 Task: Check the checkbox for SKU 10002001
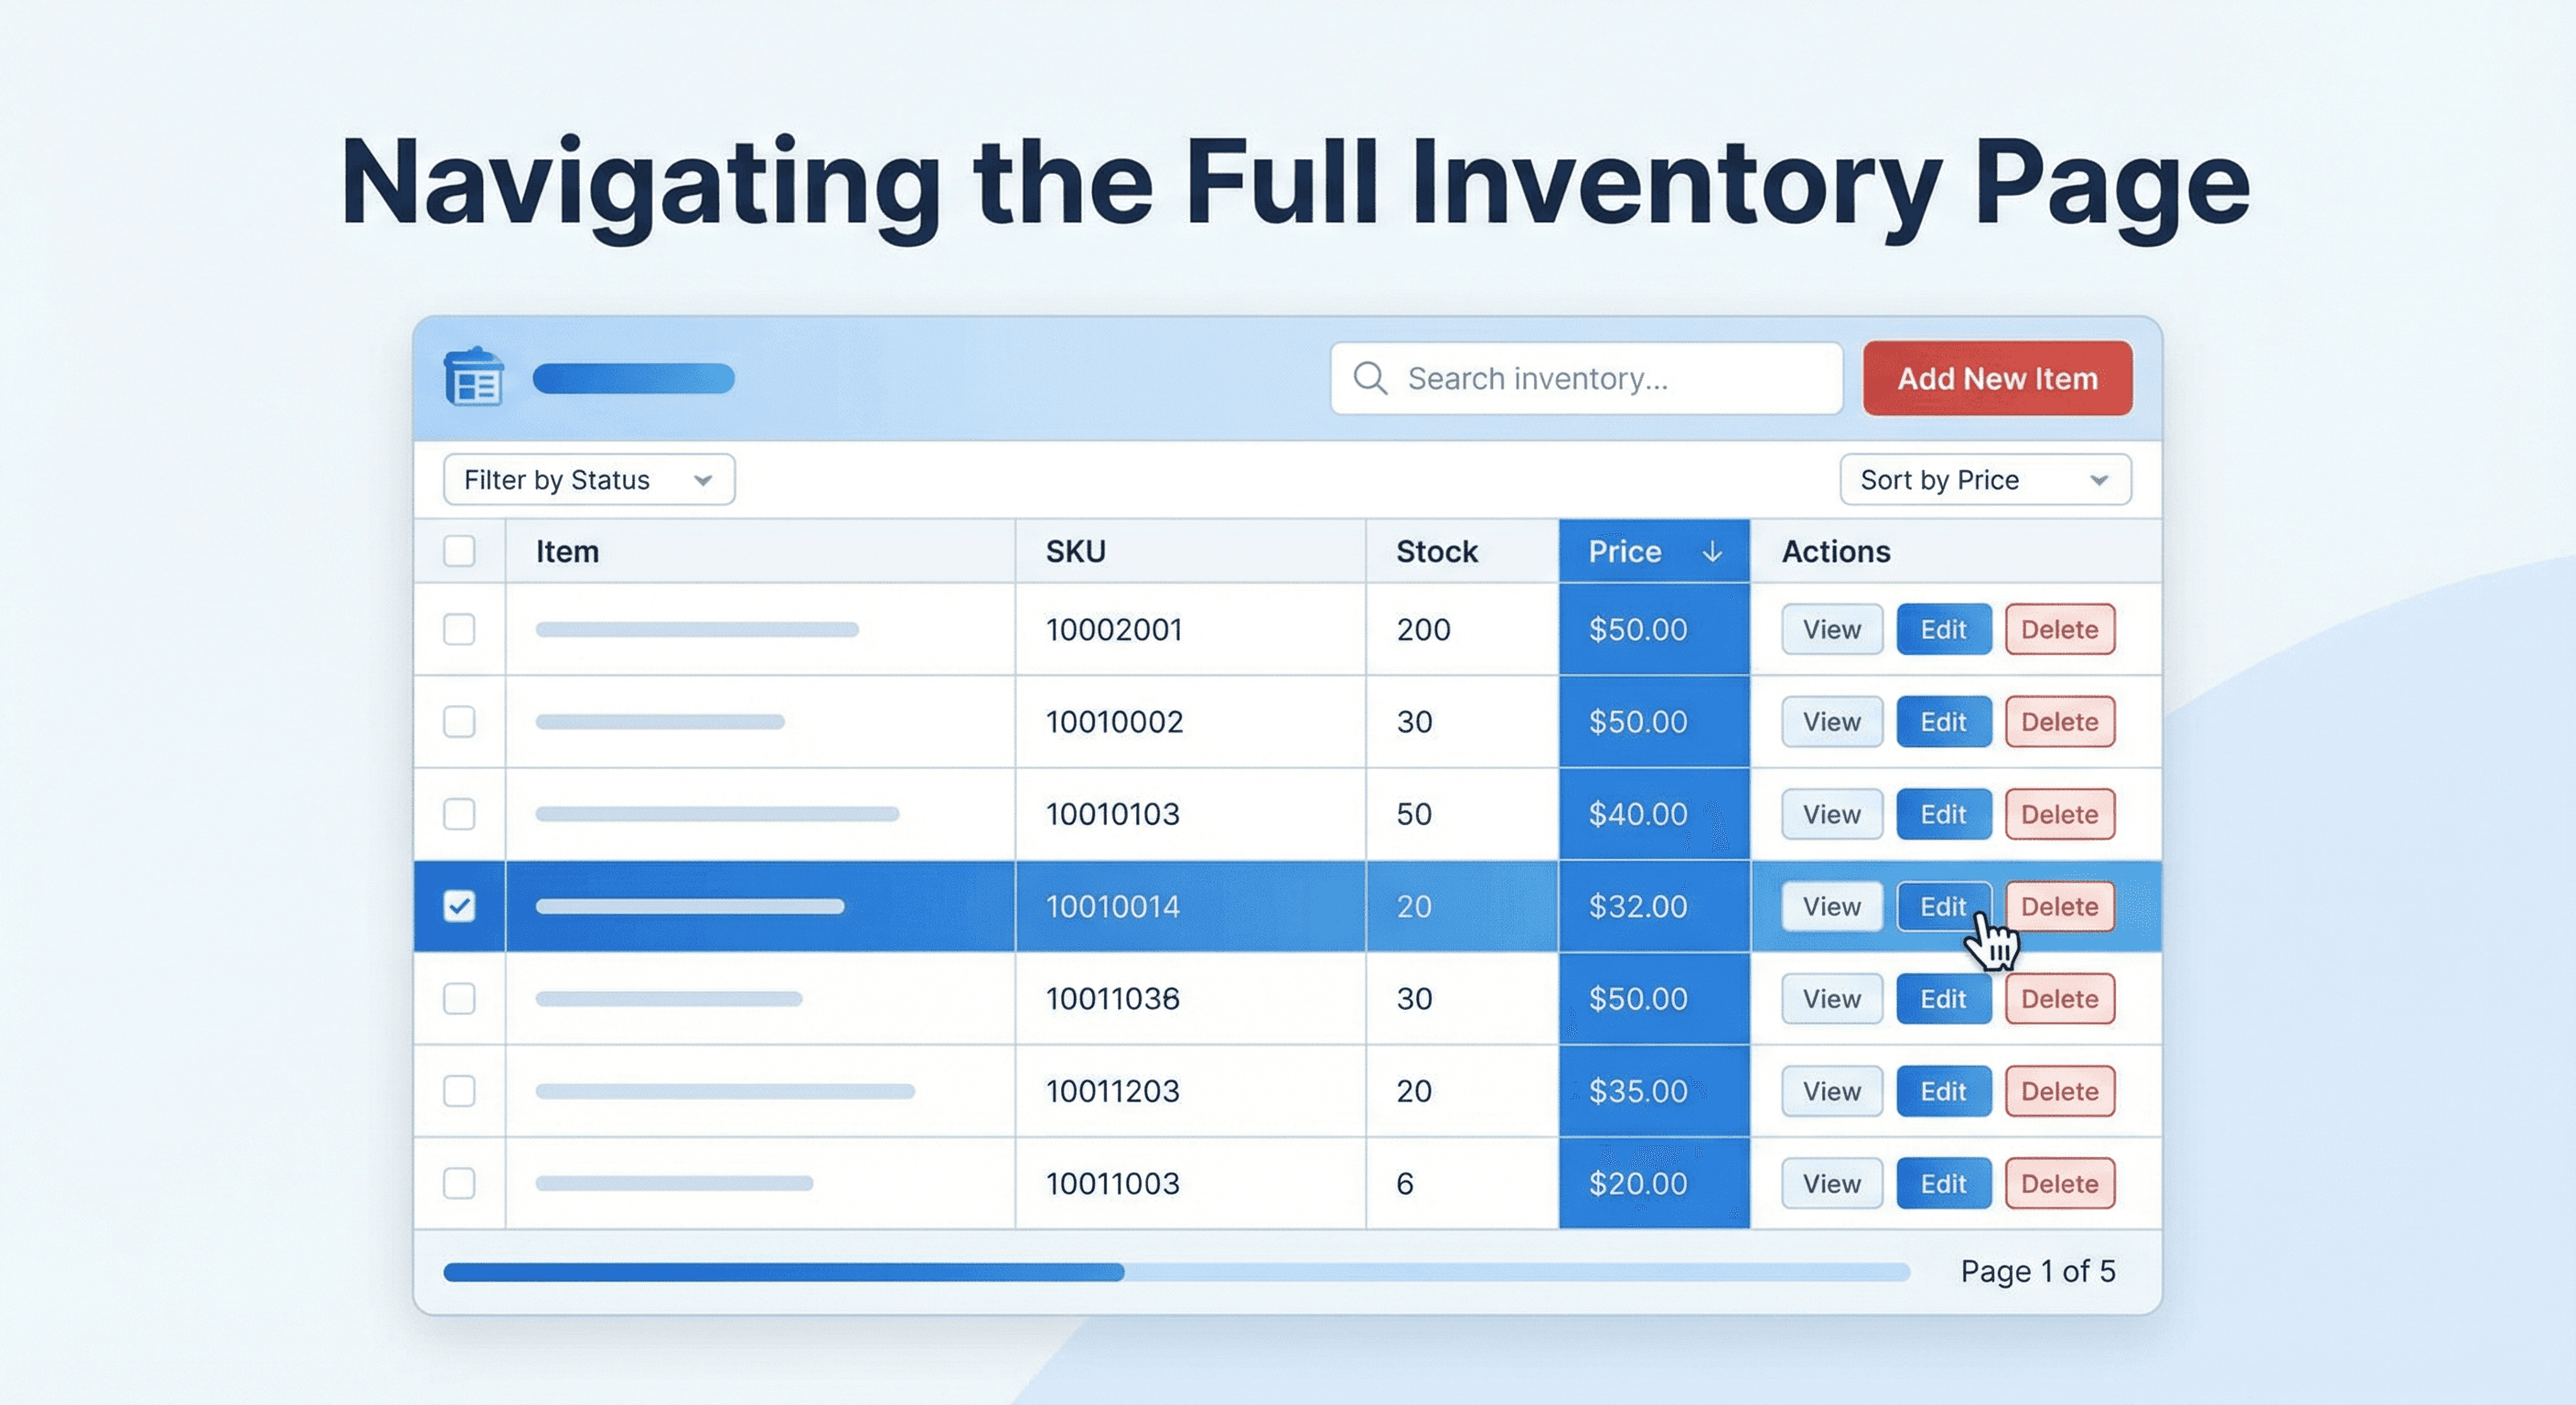pos(460,629)
